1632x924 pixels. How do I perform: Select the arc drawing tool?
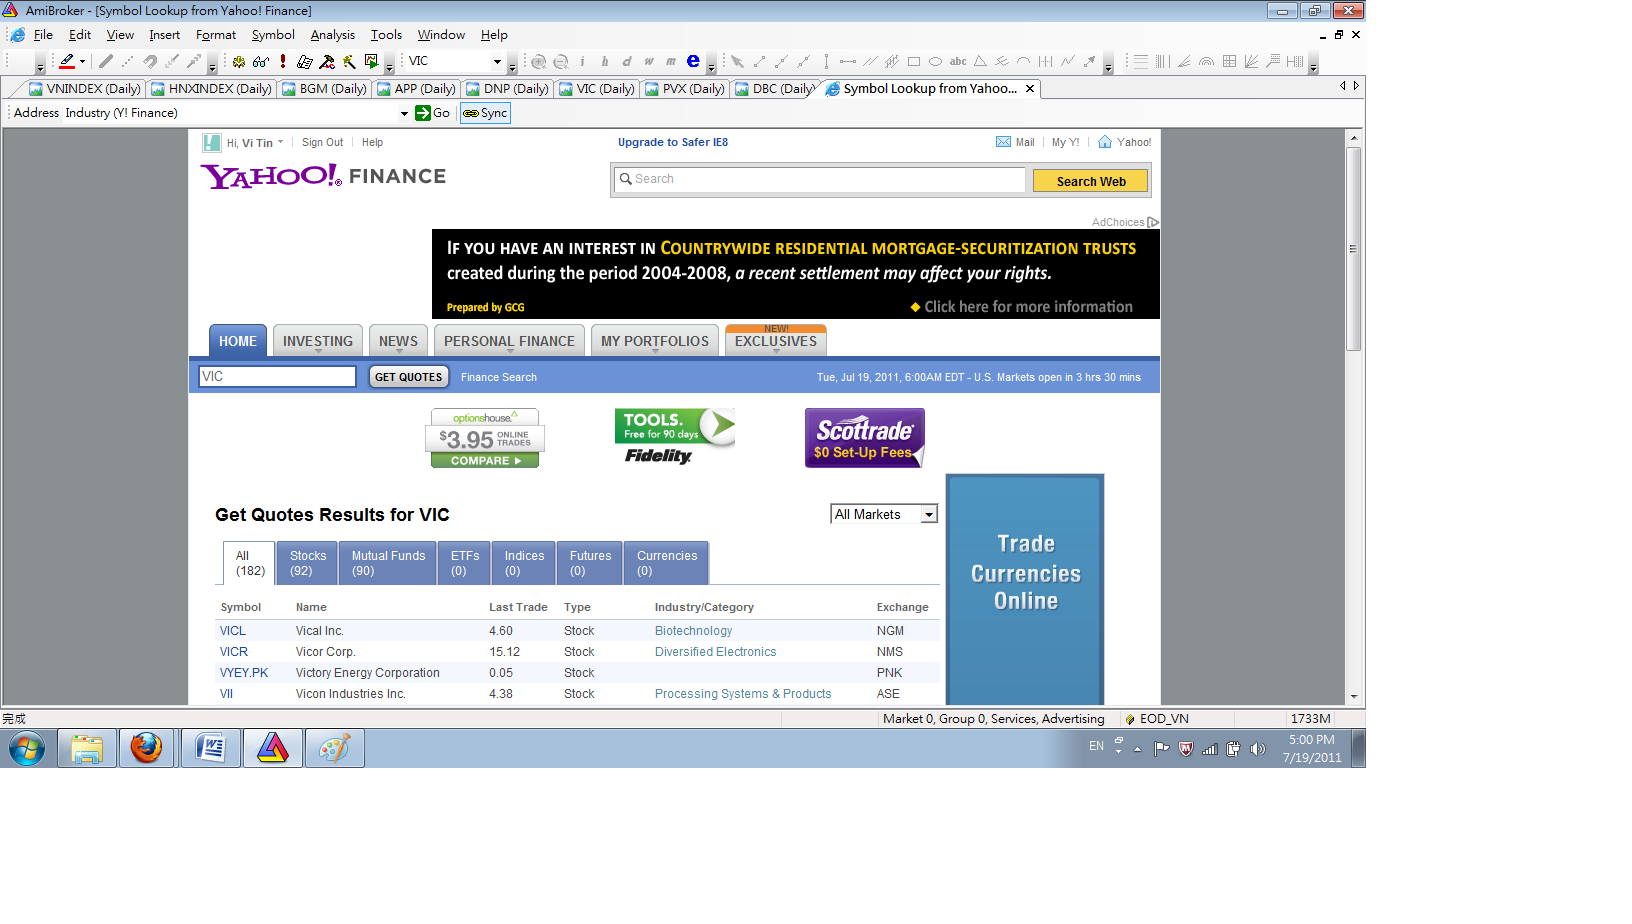point(1024,61)
